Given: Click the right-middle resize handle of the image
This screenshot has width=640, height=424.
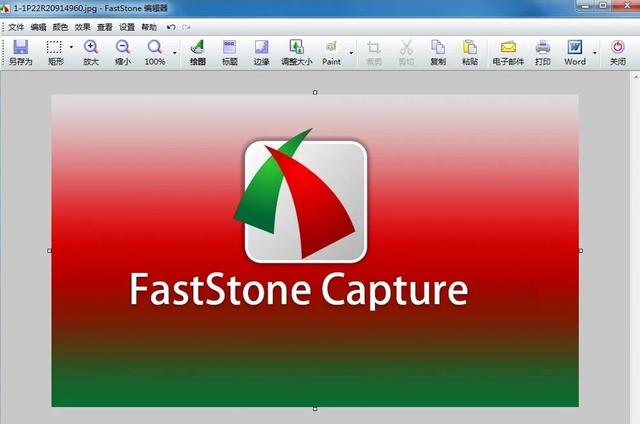Looking at the screenshot, I should 580,251.
